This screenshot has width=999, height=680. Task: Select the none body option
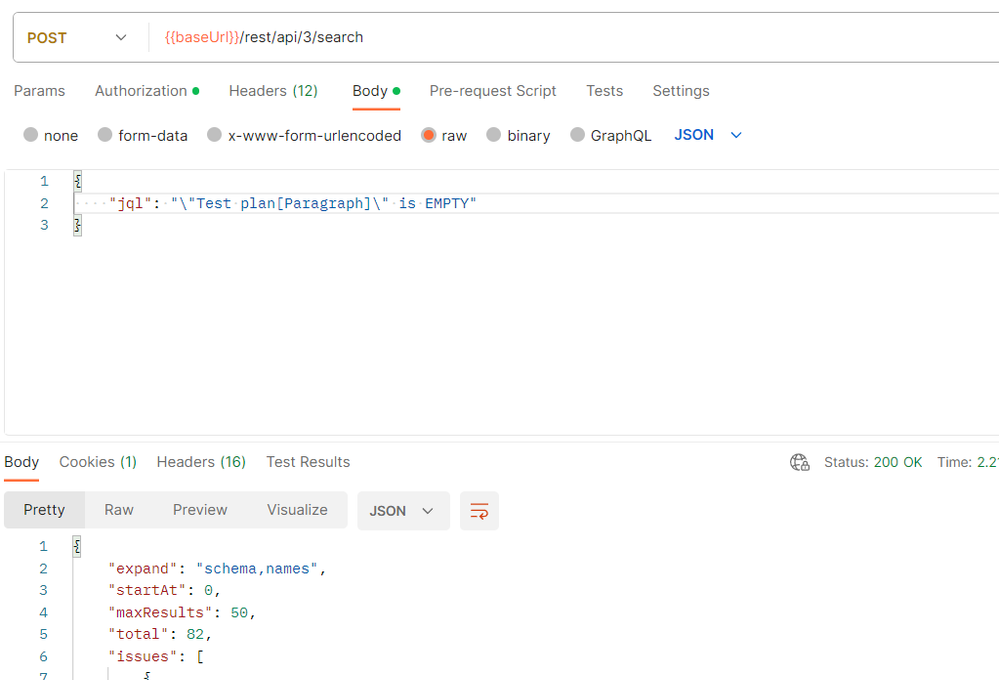50,135
